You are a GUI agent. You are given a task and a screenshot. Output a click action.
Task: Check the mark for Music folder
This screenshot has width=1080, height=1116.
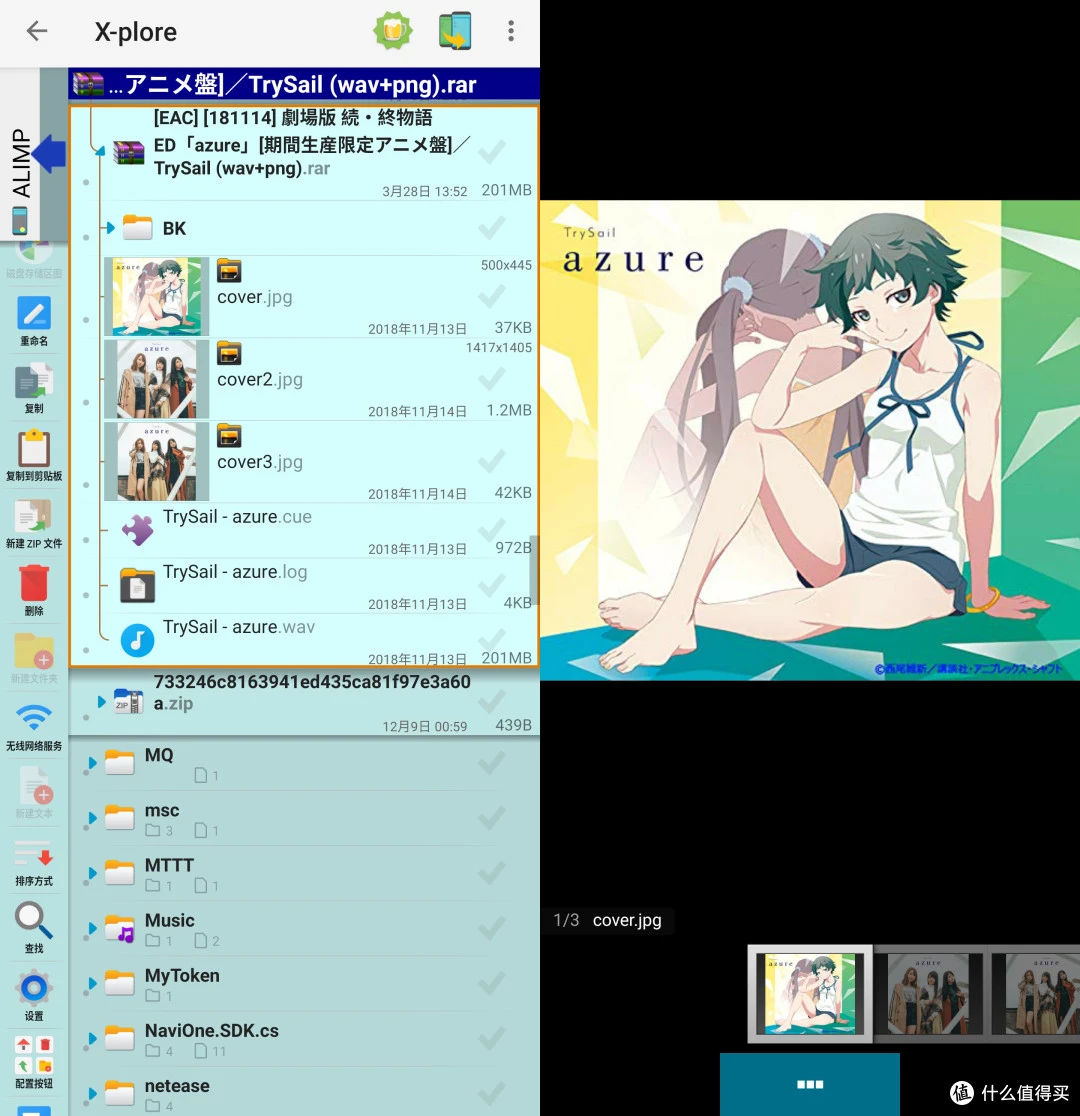(x=492, y=928)
